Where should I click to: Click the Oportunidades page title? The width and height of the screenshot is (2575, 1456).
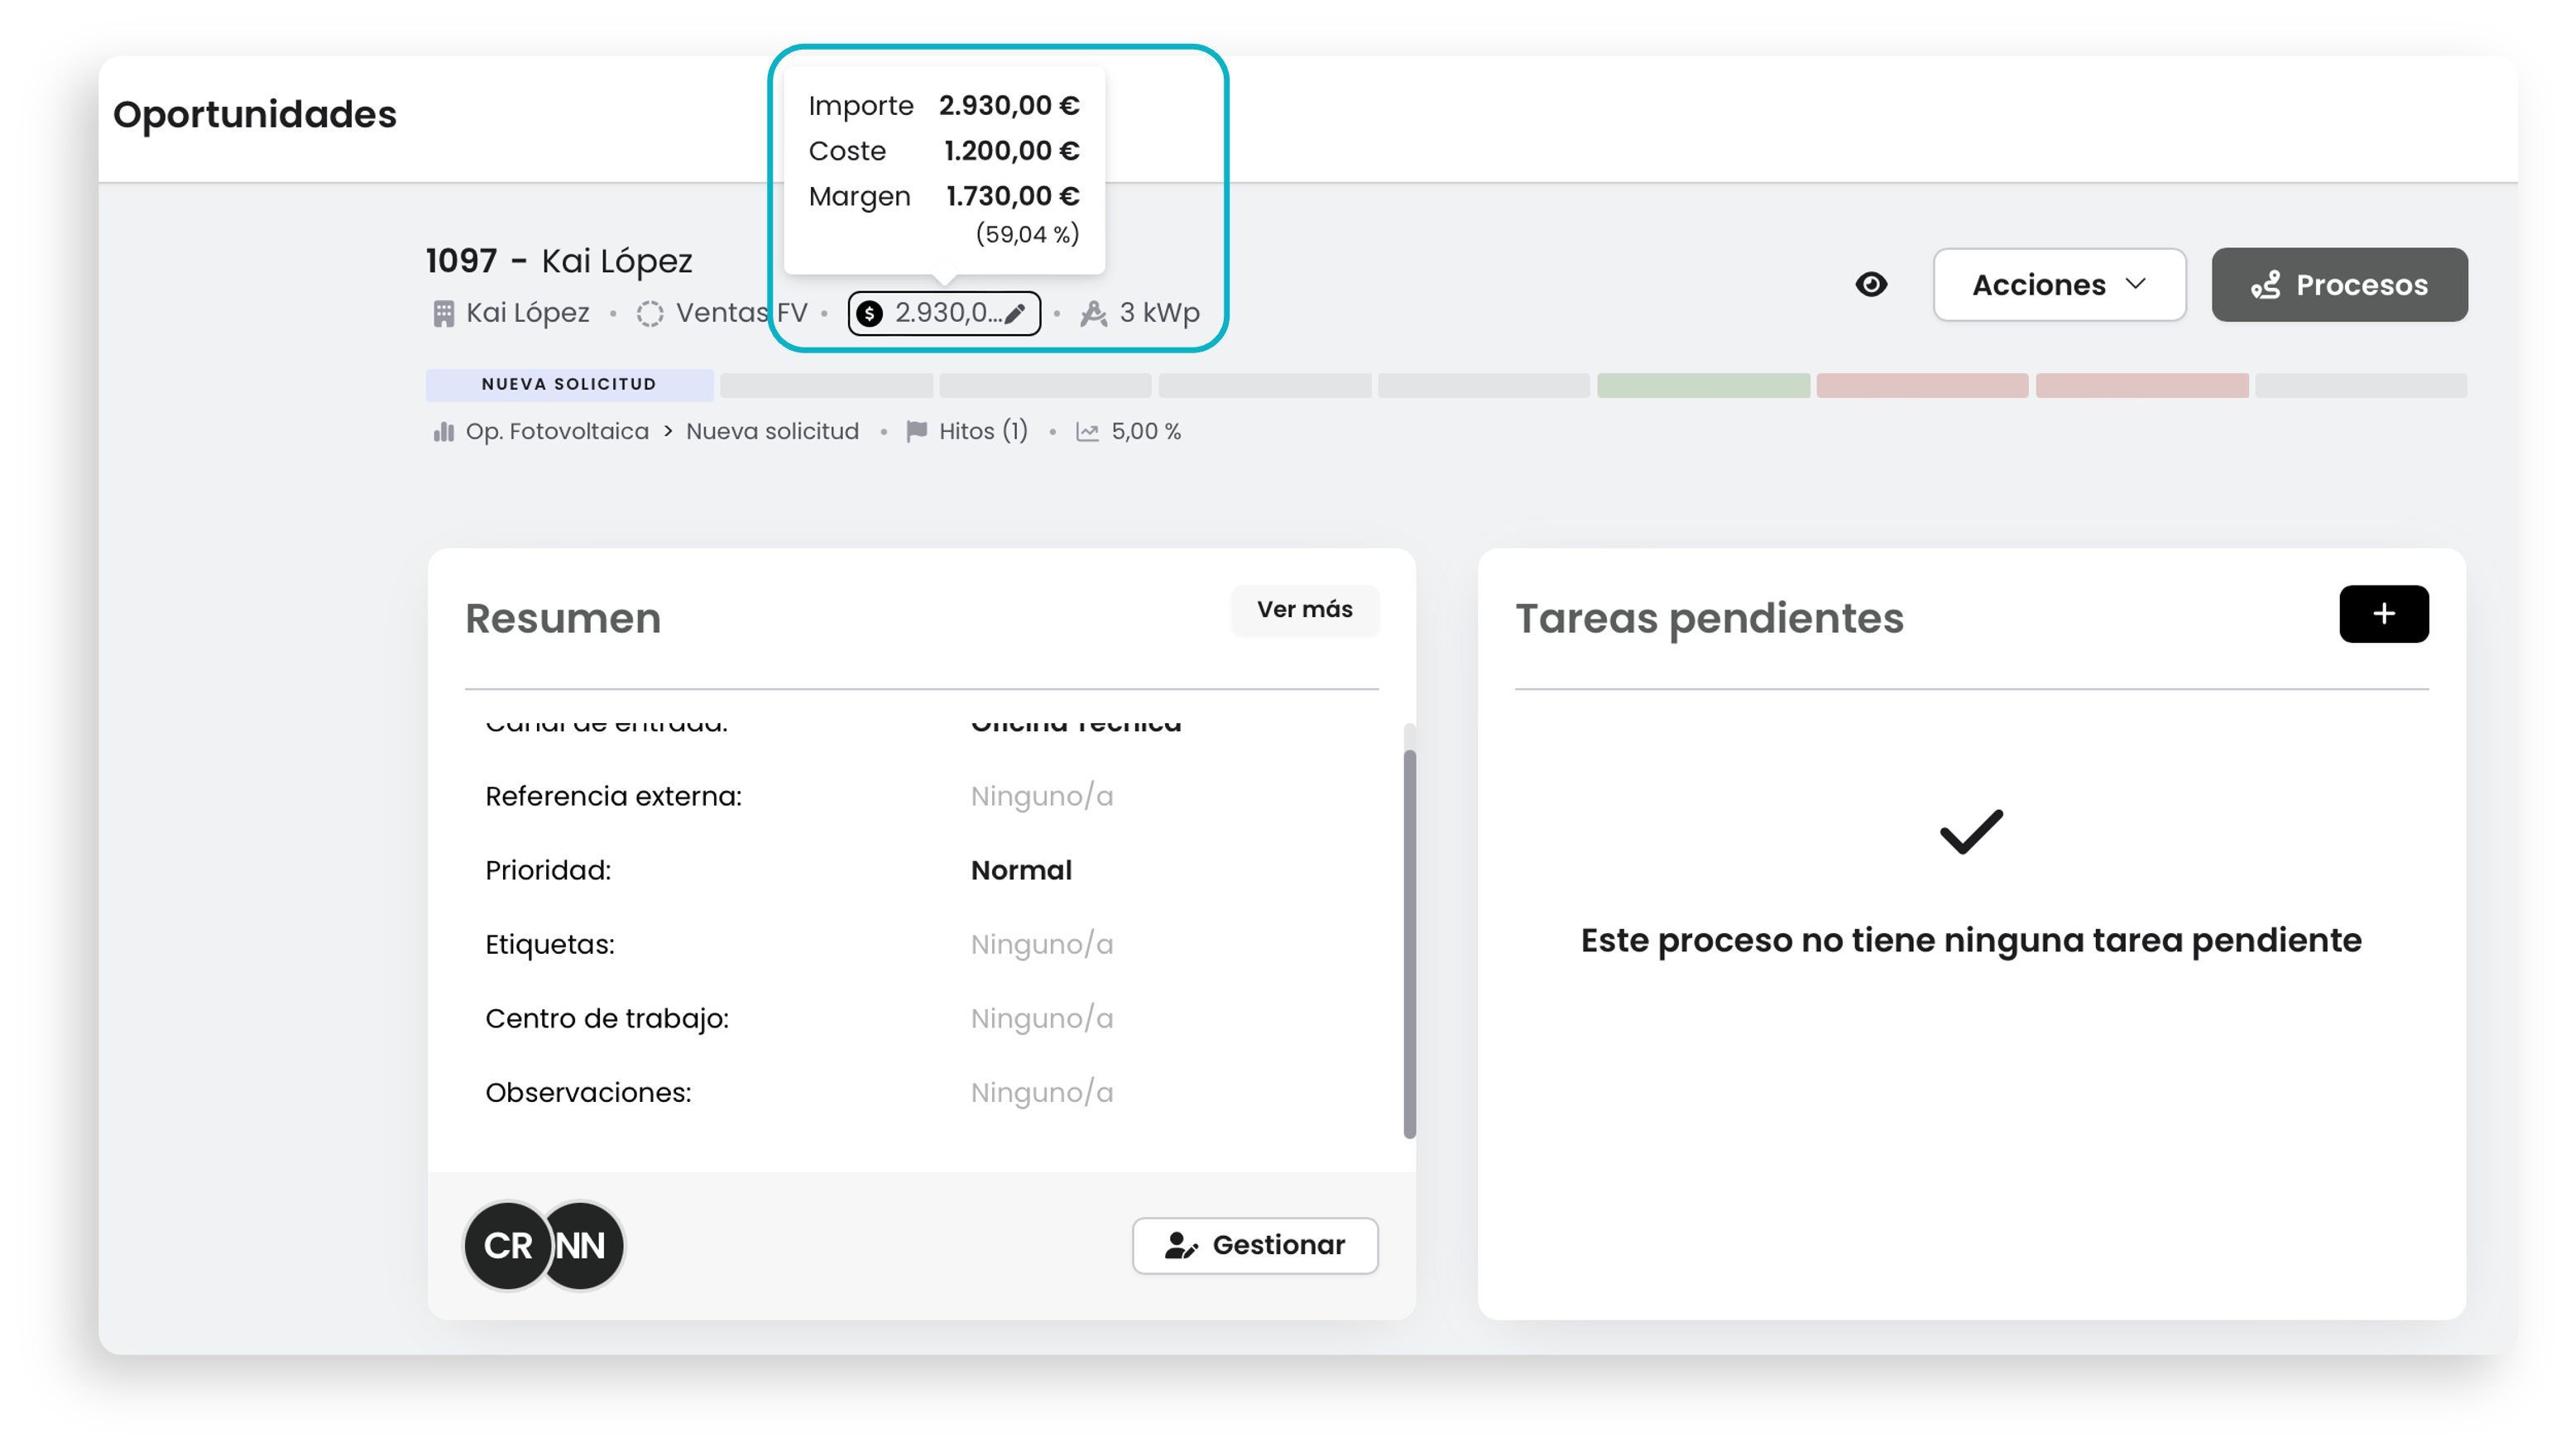[x=254, y=115]
